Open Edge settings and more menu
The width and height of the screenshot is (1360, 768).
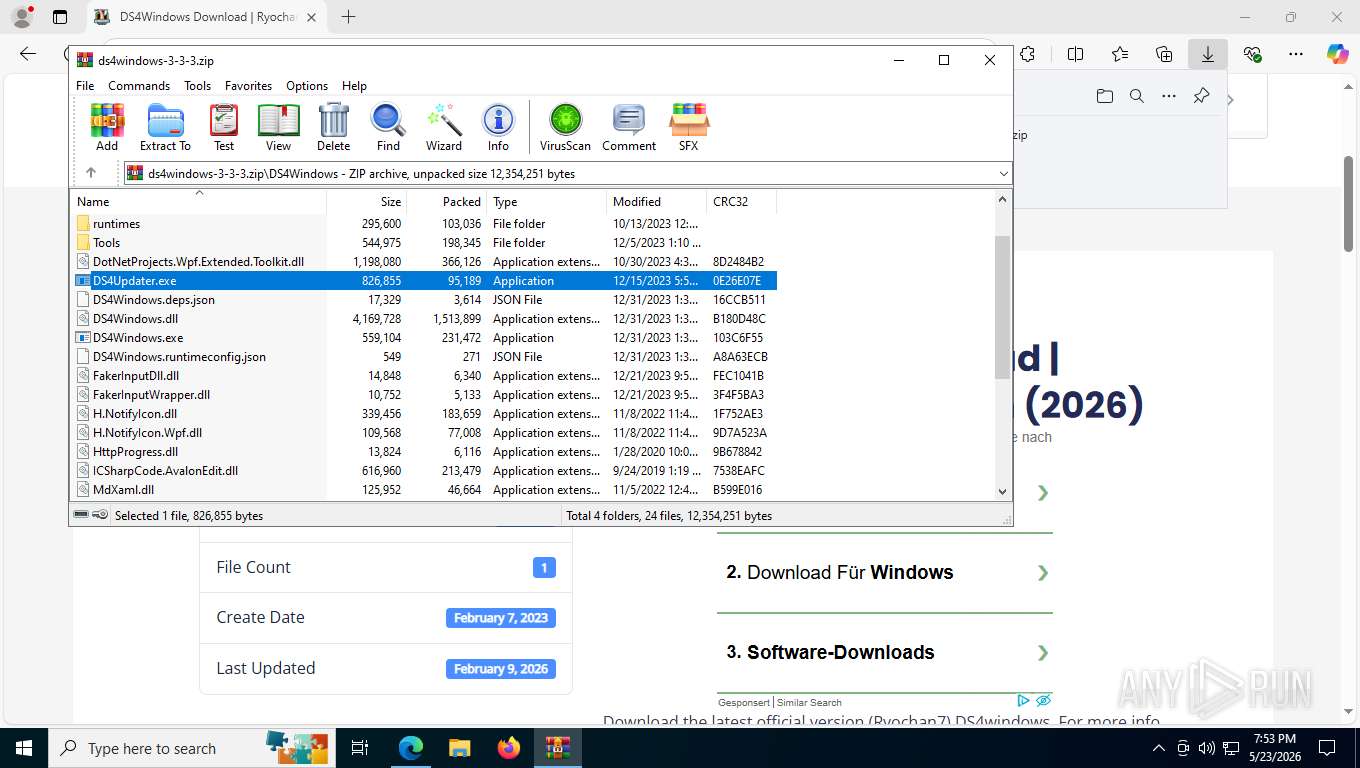point(1295,54)
